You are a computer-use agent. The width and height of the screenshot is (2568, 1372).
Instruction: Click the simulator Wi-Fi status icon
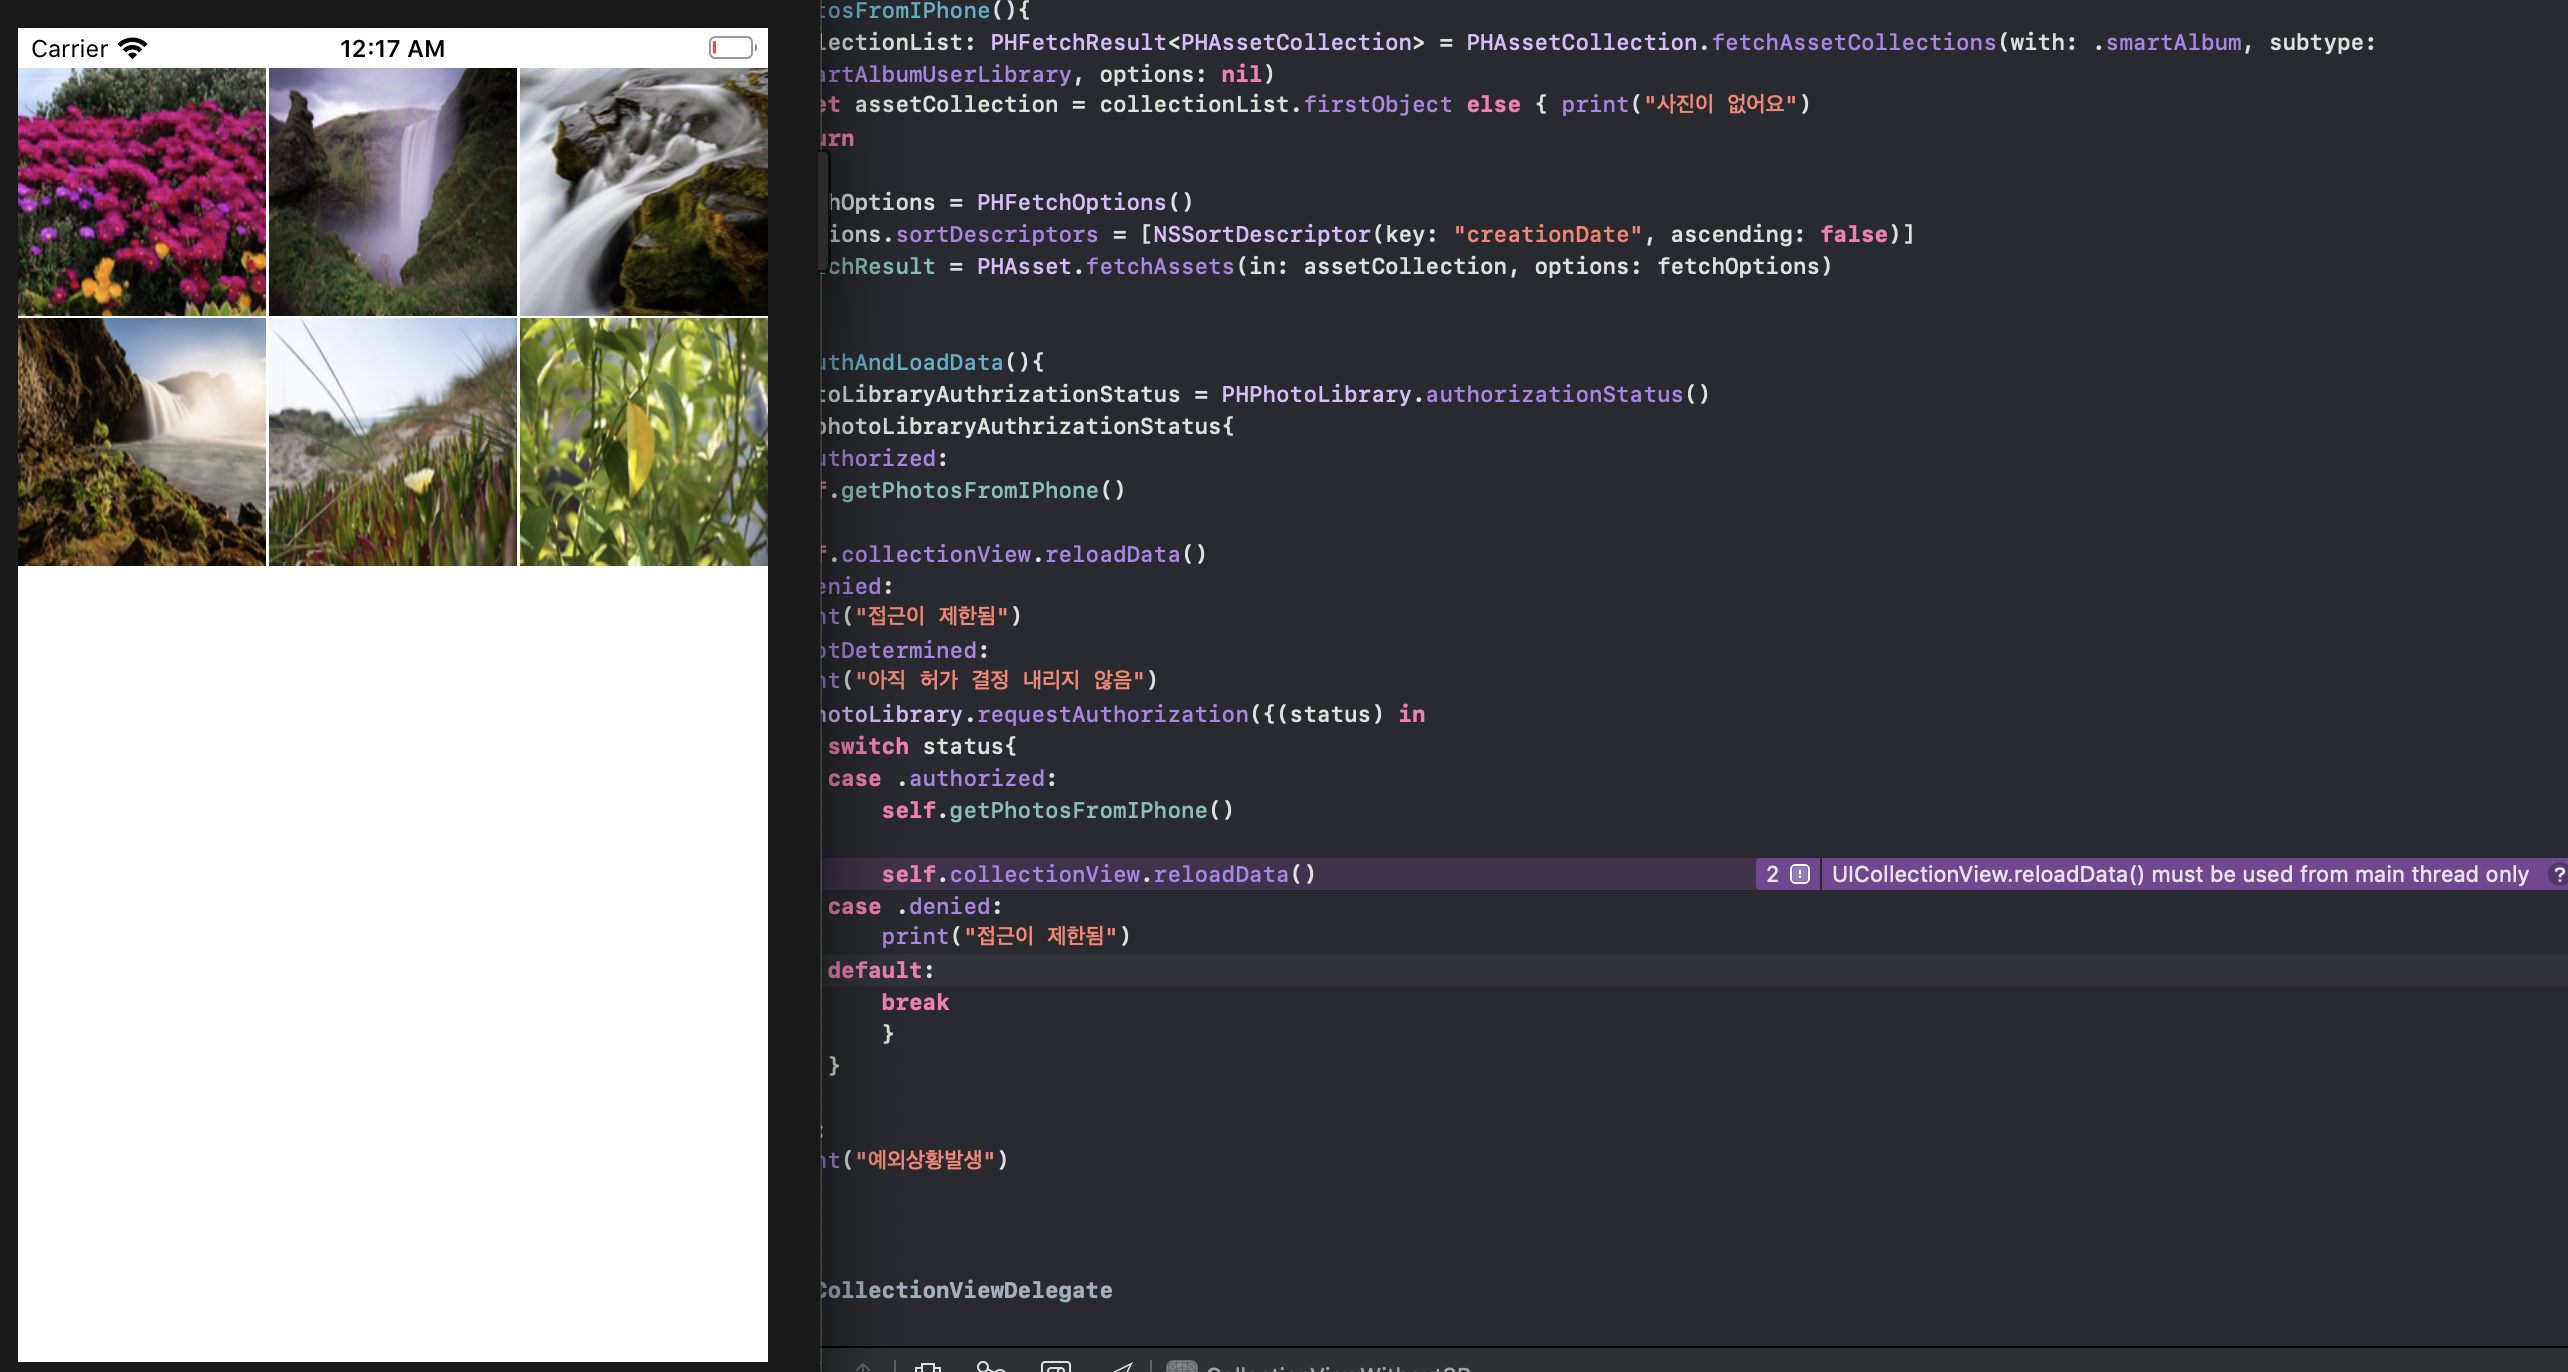point(132,48)
